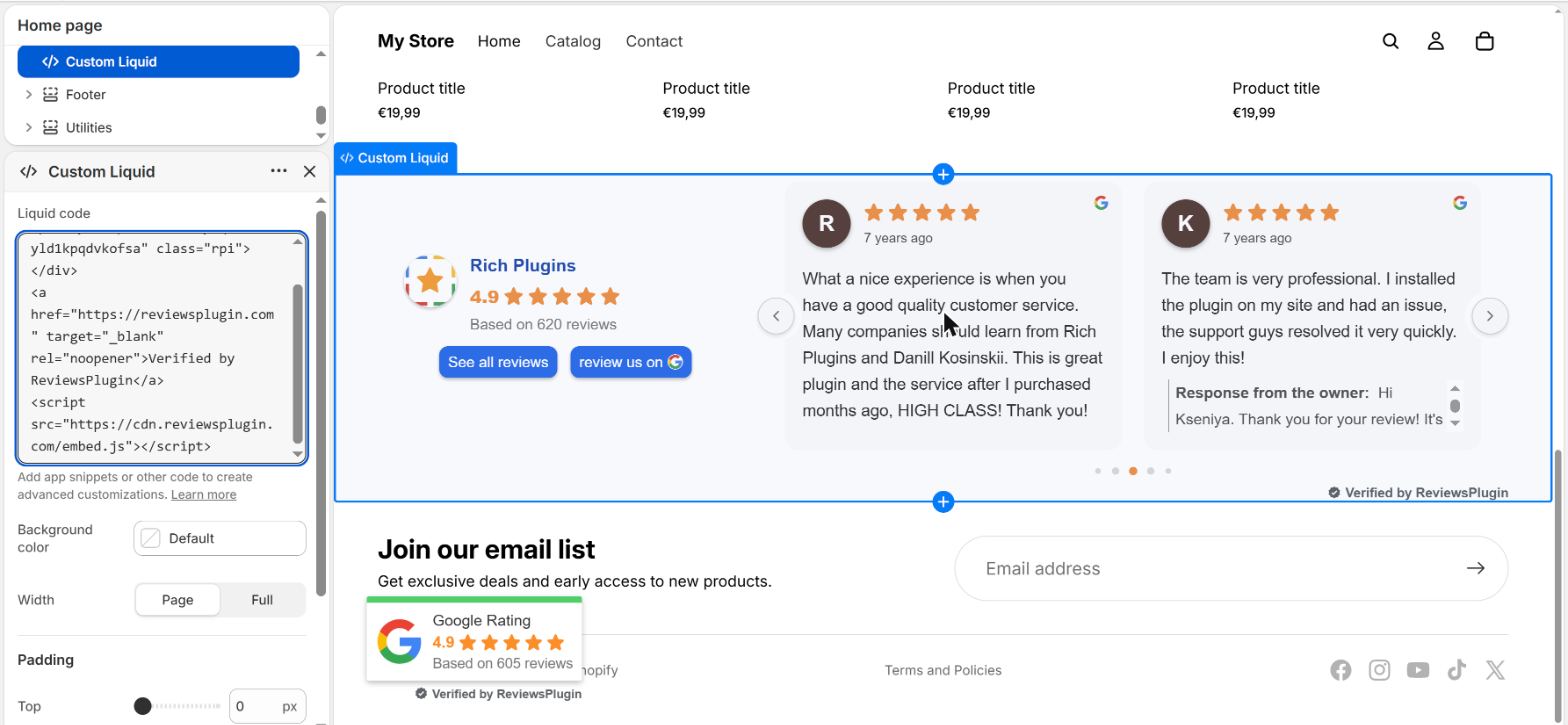1568x725 pixels.
Task: Click the Catalog navigation link
Action: (x=573, y=41)
